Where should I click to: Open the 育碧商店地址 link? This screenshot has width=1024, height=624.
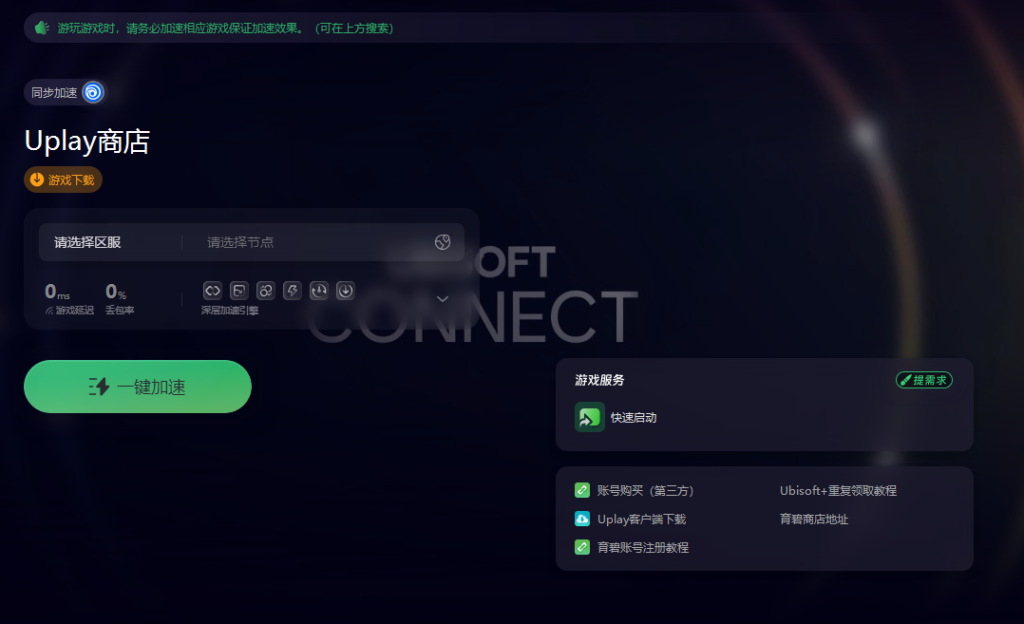(814, 519)
